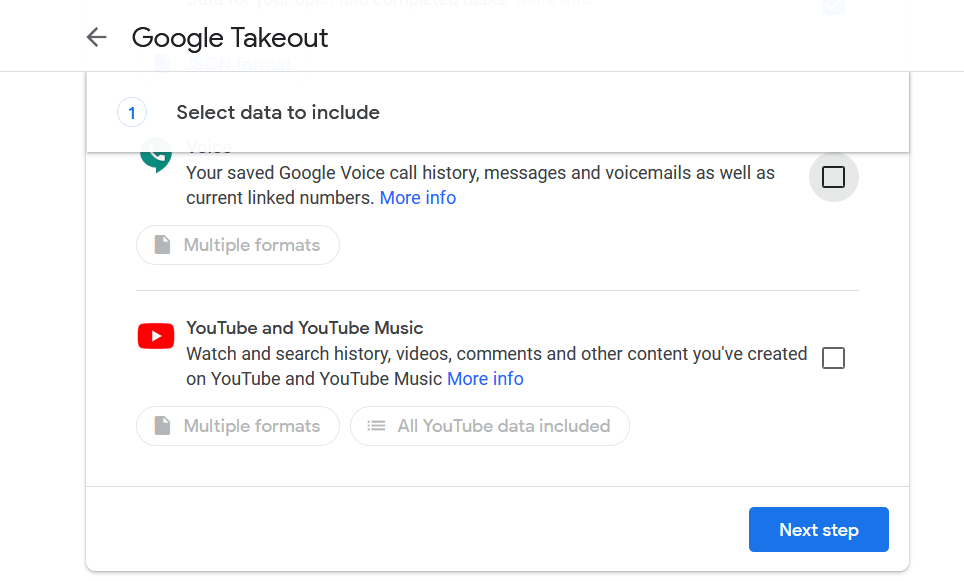Screen dimensions: 964x581
Task: Click the Select data to include header
Action: coord(278,112)
